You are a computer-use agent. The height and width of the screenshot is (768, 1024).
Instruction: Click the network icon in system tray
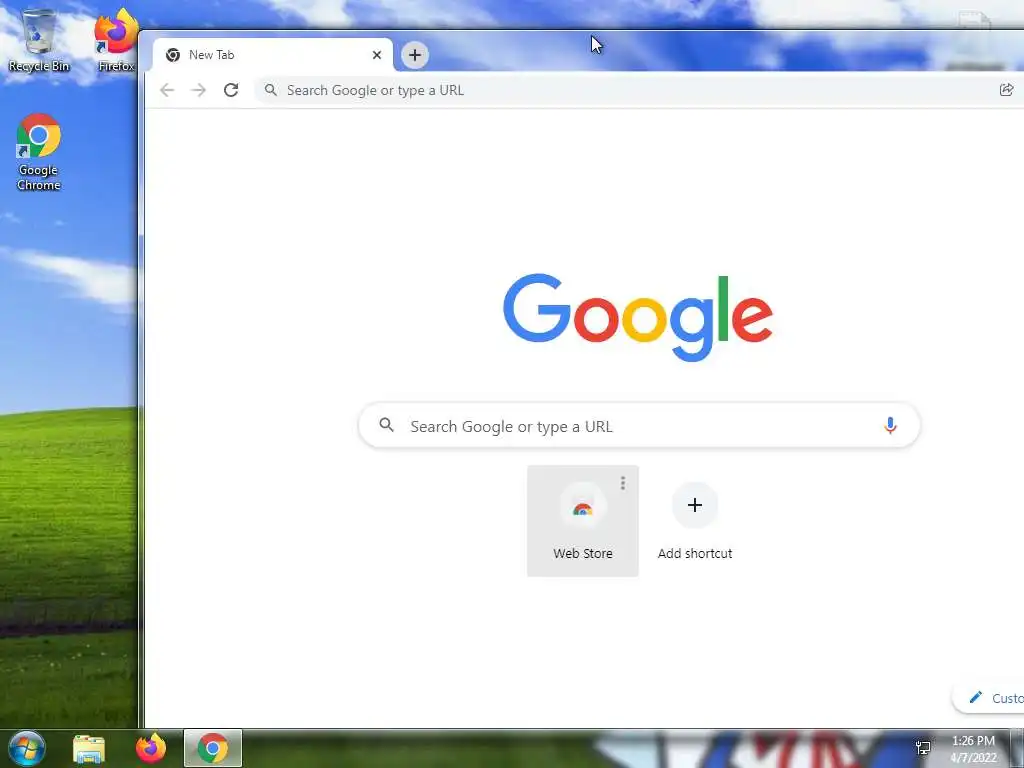point(923,748)
